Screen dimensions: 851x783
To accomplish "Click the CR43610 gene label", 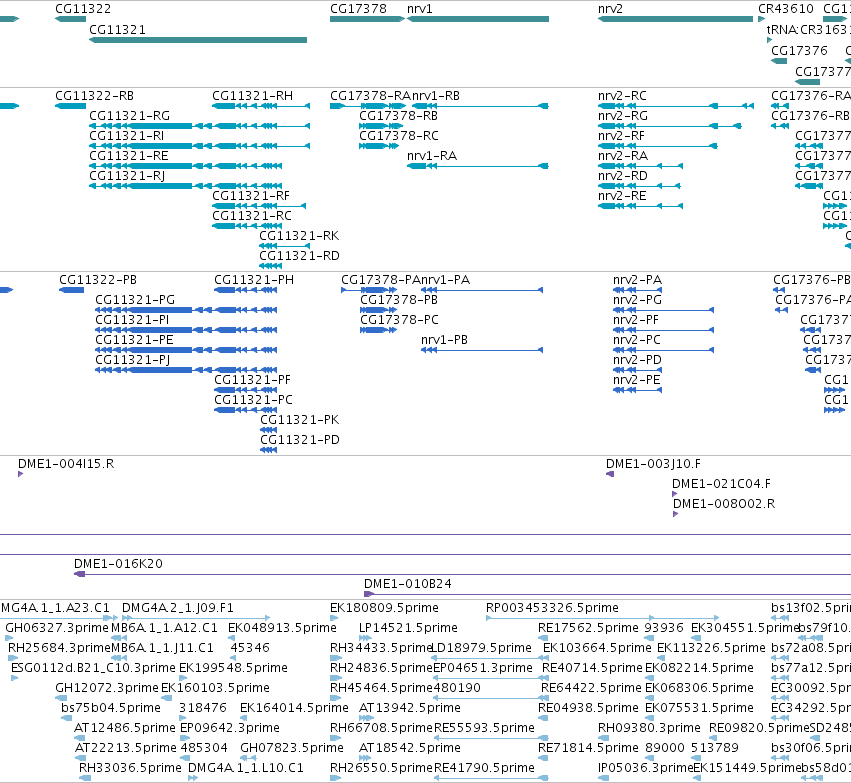I will [786, 9].
